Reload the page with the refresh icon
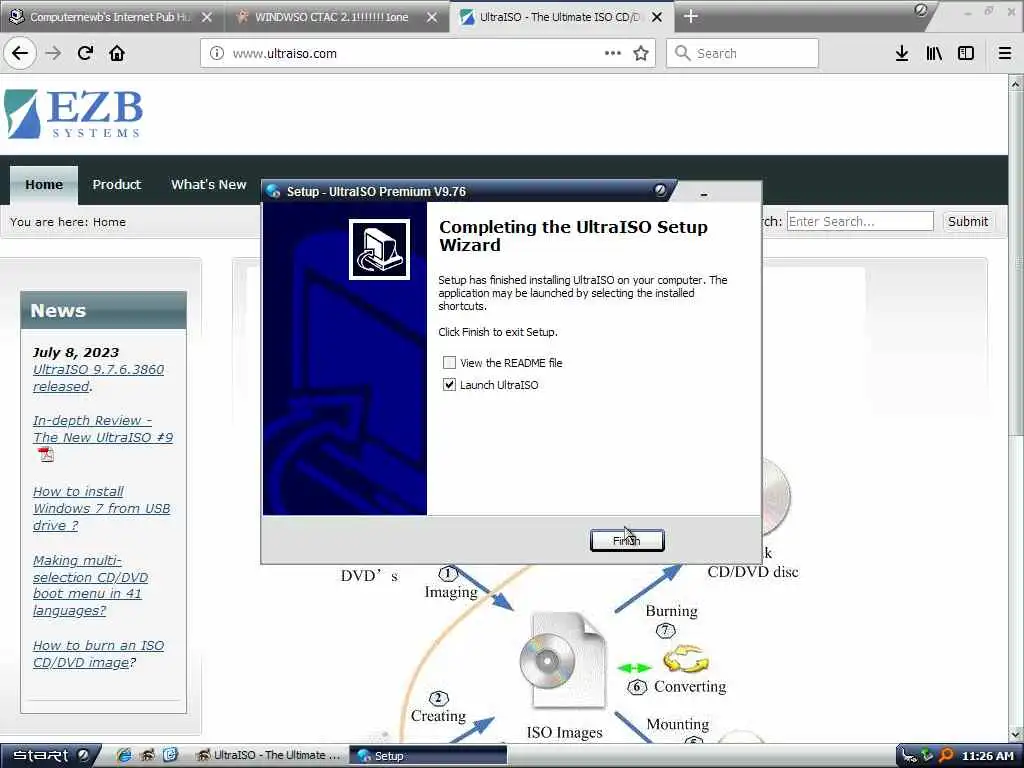The height and width of the screenshot is (768, 1024). (85, 53)
